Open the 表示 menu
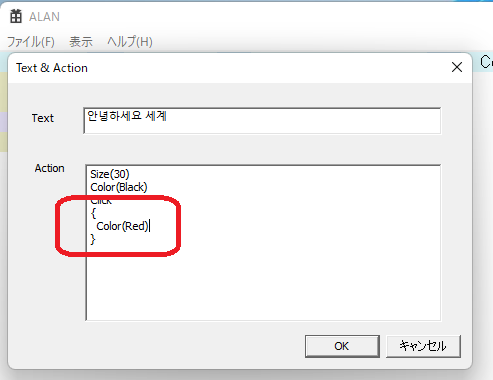This screenshot has height=380, width=493. [x=81, y=42]
